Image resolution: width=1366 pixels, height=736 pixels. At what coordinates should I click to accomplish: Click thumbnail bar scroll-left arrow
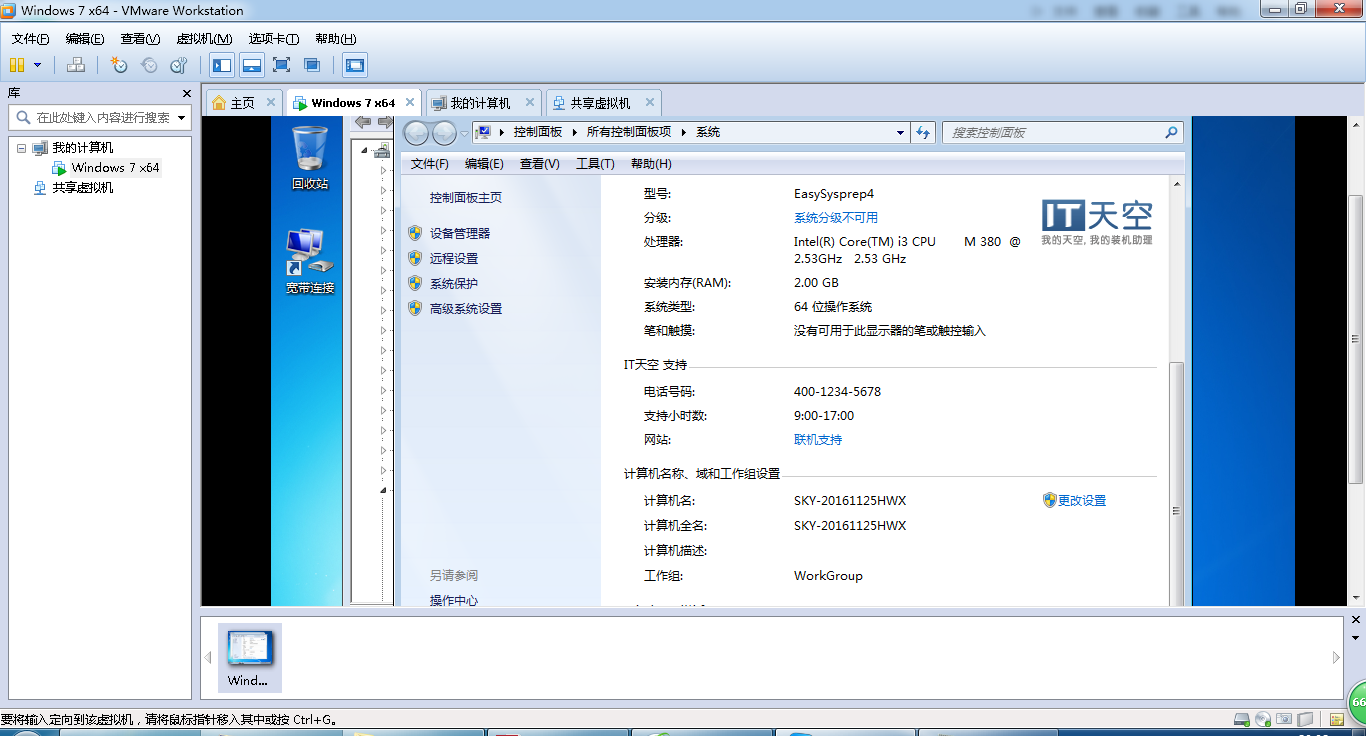click(x=208, y=658)
